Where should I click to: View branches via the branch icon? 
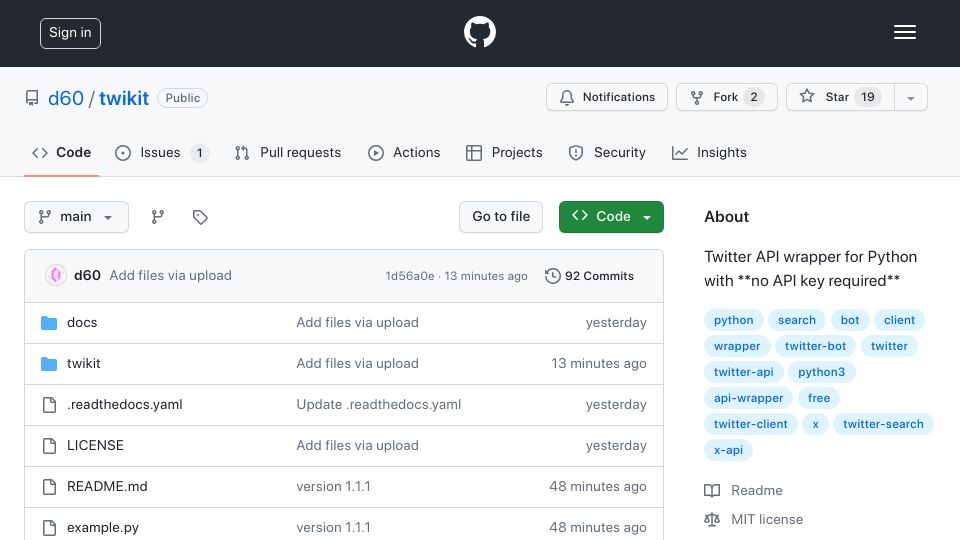pos(158,217)
